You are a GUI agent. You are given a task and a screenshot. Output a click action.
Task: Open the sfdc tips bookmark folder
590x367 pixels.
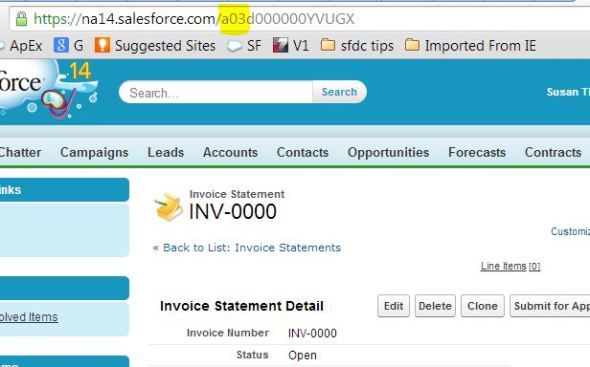357,46
